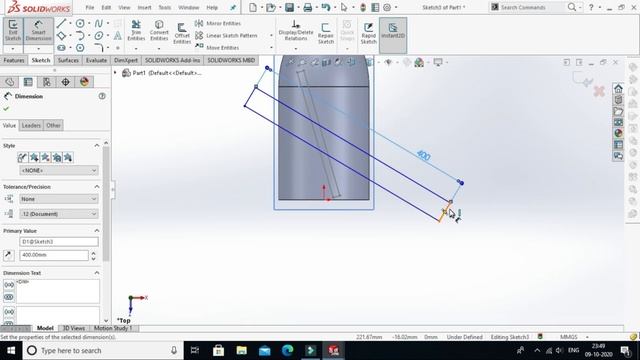Open the .12 (Document) precision dropdown

[59, 214]
